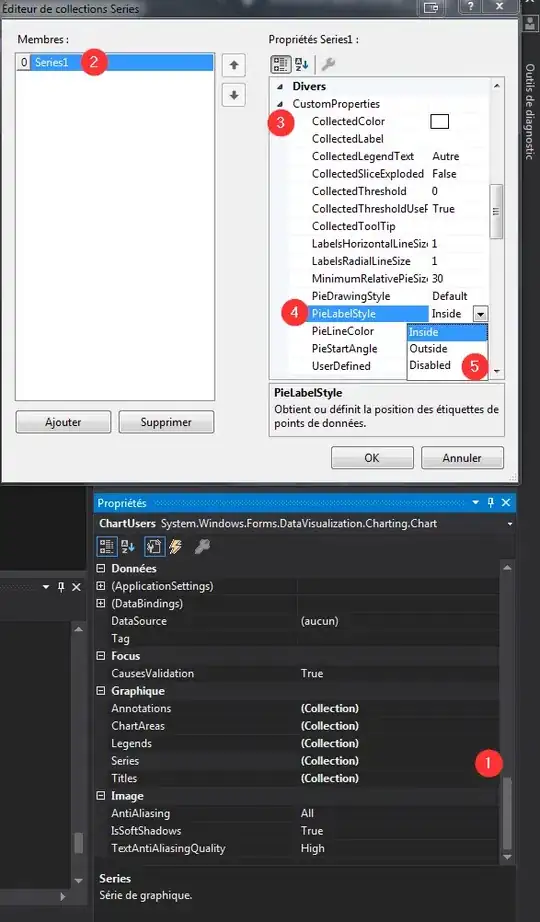Collapse the Focus category
Image resolution: width=540 pixels, height=922 pixels.
[101, 656]
